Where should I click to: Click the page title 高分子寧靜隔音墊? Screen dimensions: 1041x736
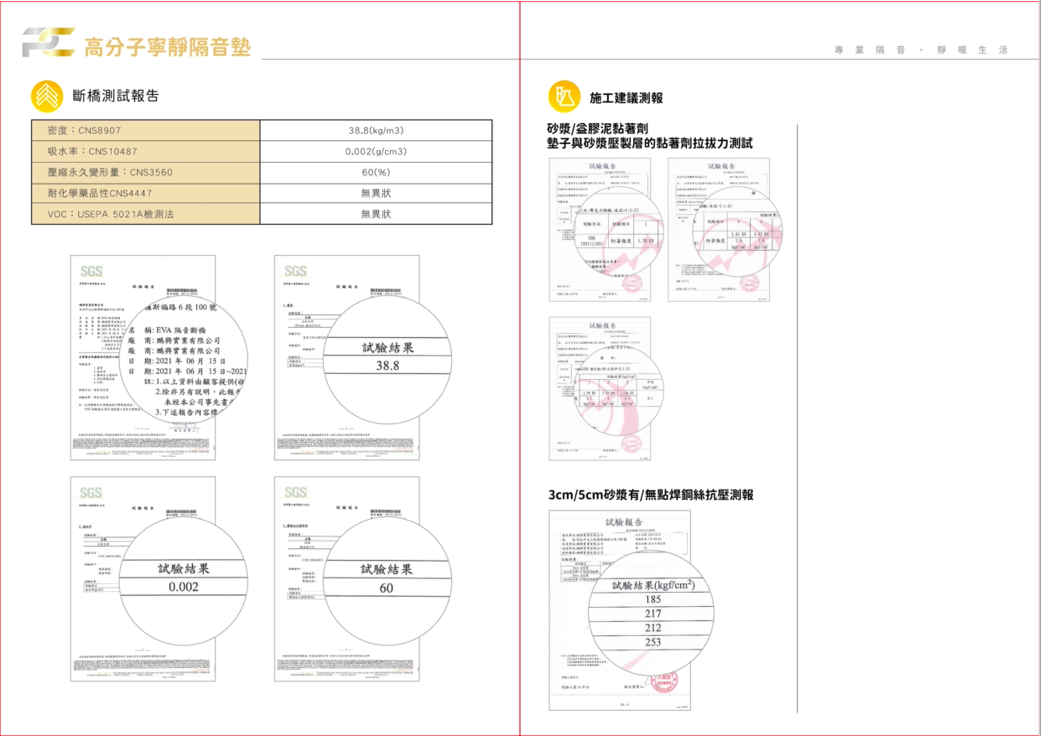tap(167, 47)
